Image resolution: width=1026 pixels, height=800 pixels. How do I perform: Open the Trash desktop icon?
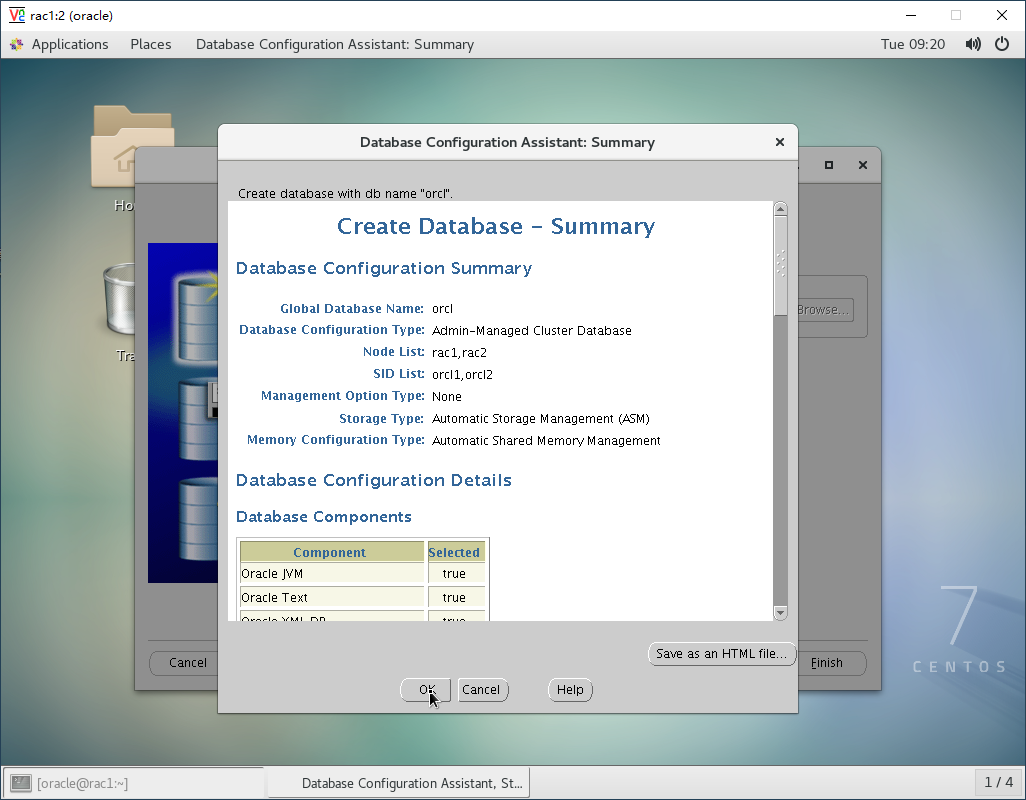click(x=118, y=300)
